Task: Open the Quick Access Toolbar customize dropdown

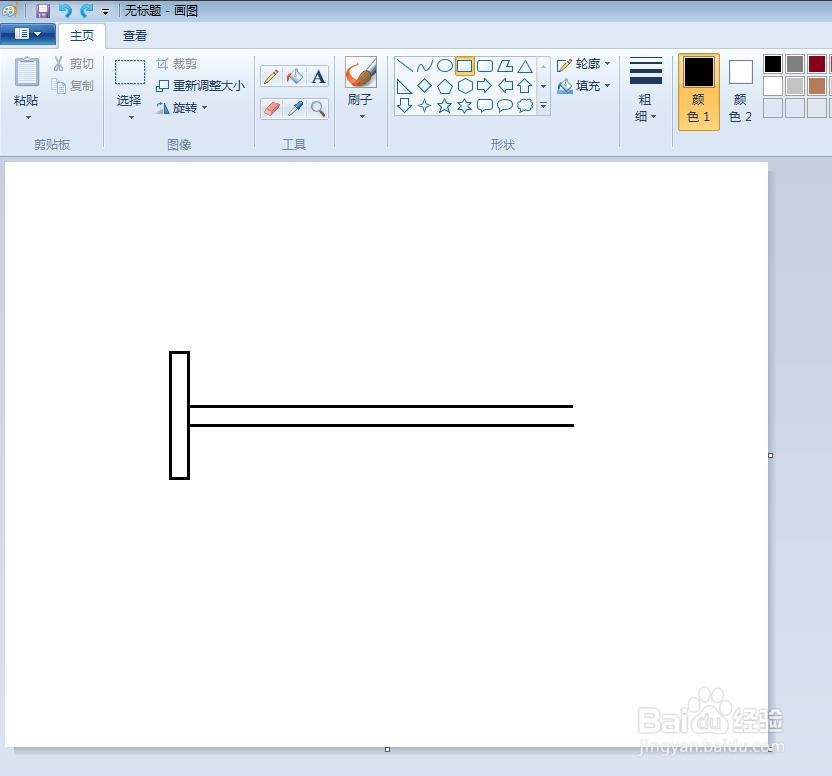Action: pos(106,12)
